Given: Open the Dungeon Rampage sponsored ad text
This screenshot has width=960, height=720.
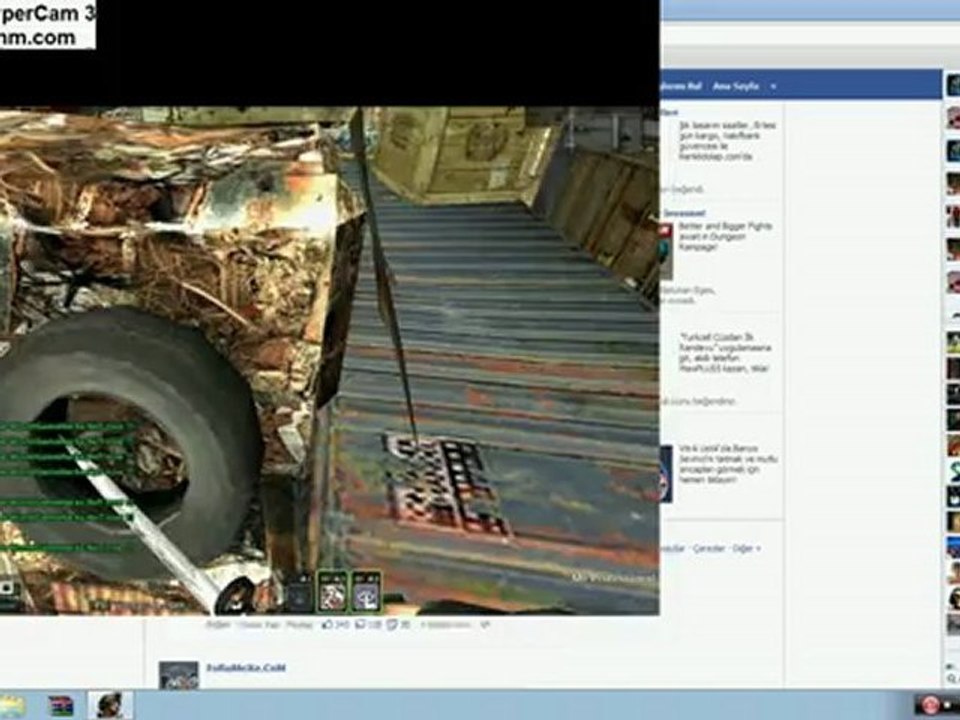Looking at the screenshot, I should (x=725, y=236).
